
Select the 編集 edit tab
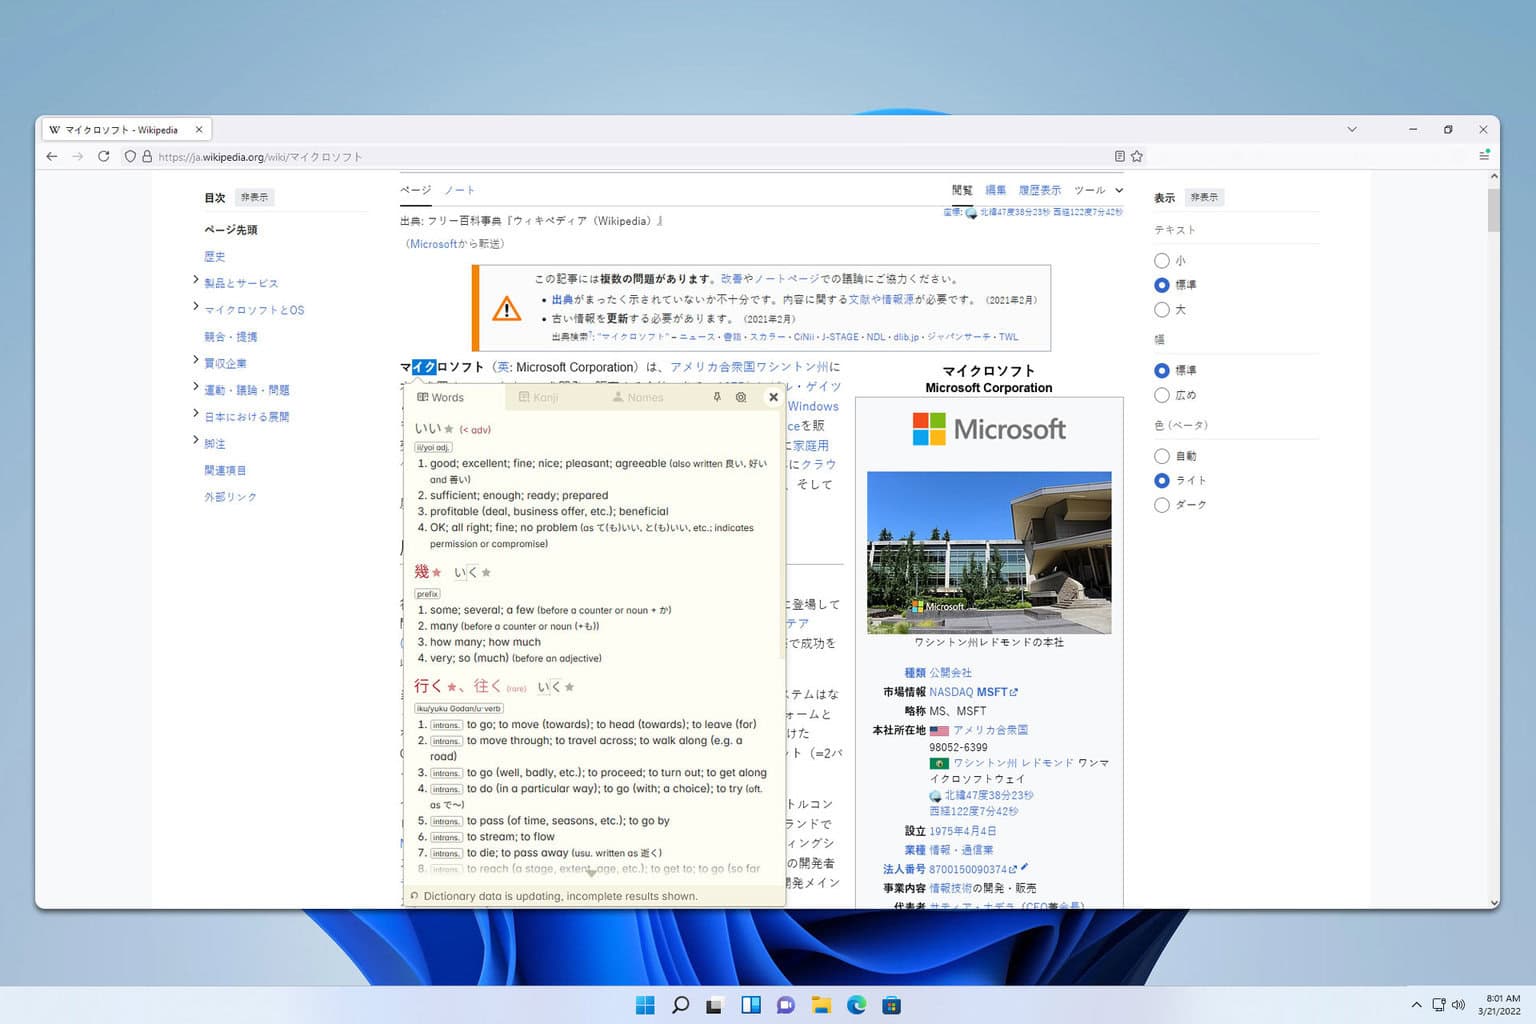click(x=995, y=190)
